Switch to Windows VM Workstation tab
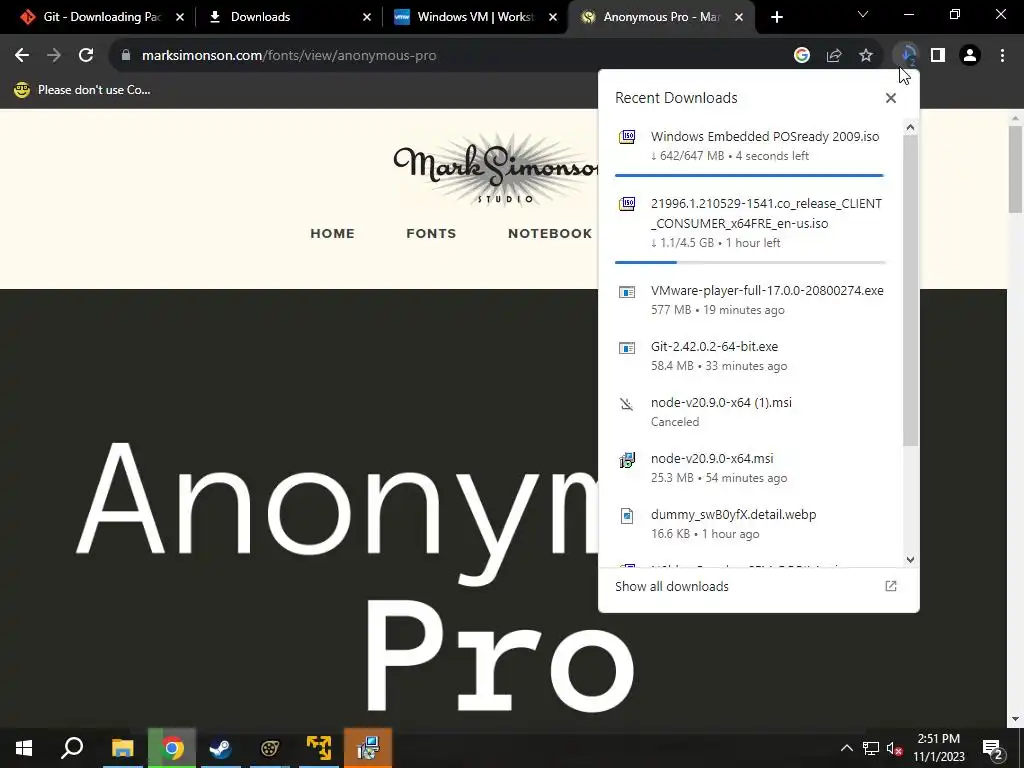 (475, 17)
